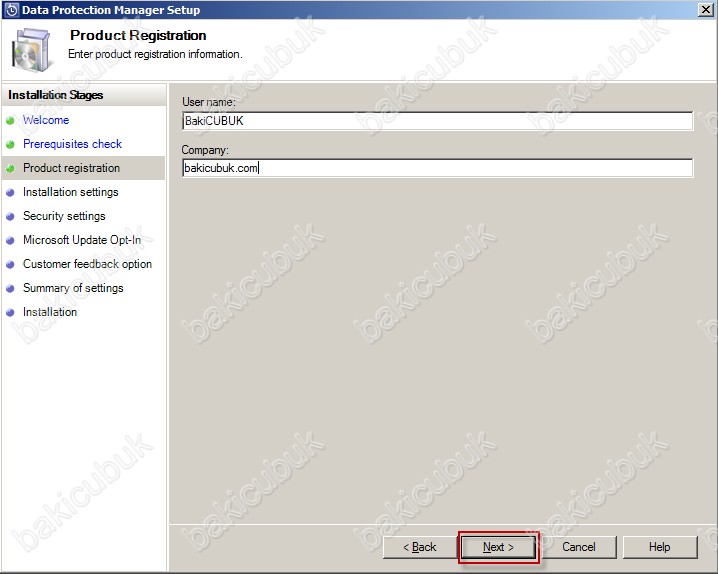Click the blue bullet beside the last Installation stage

point(11,313)
